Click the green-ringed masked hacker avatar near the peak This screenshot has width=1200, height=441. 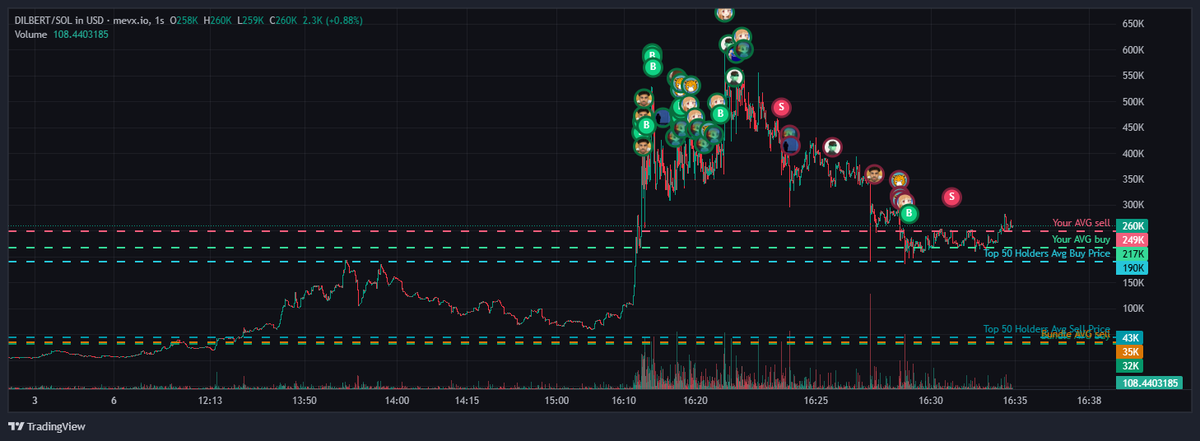pyautogui.click(x=735, y=77)
